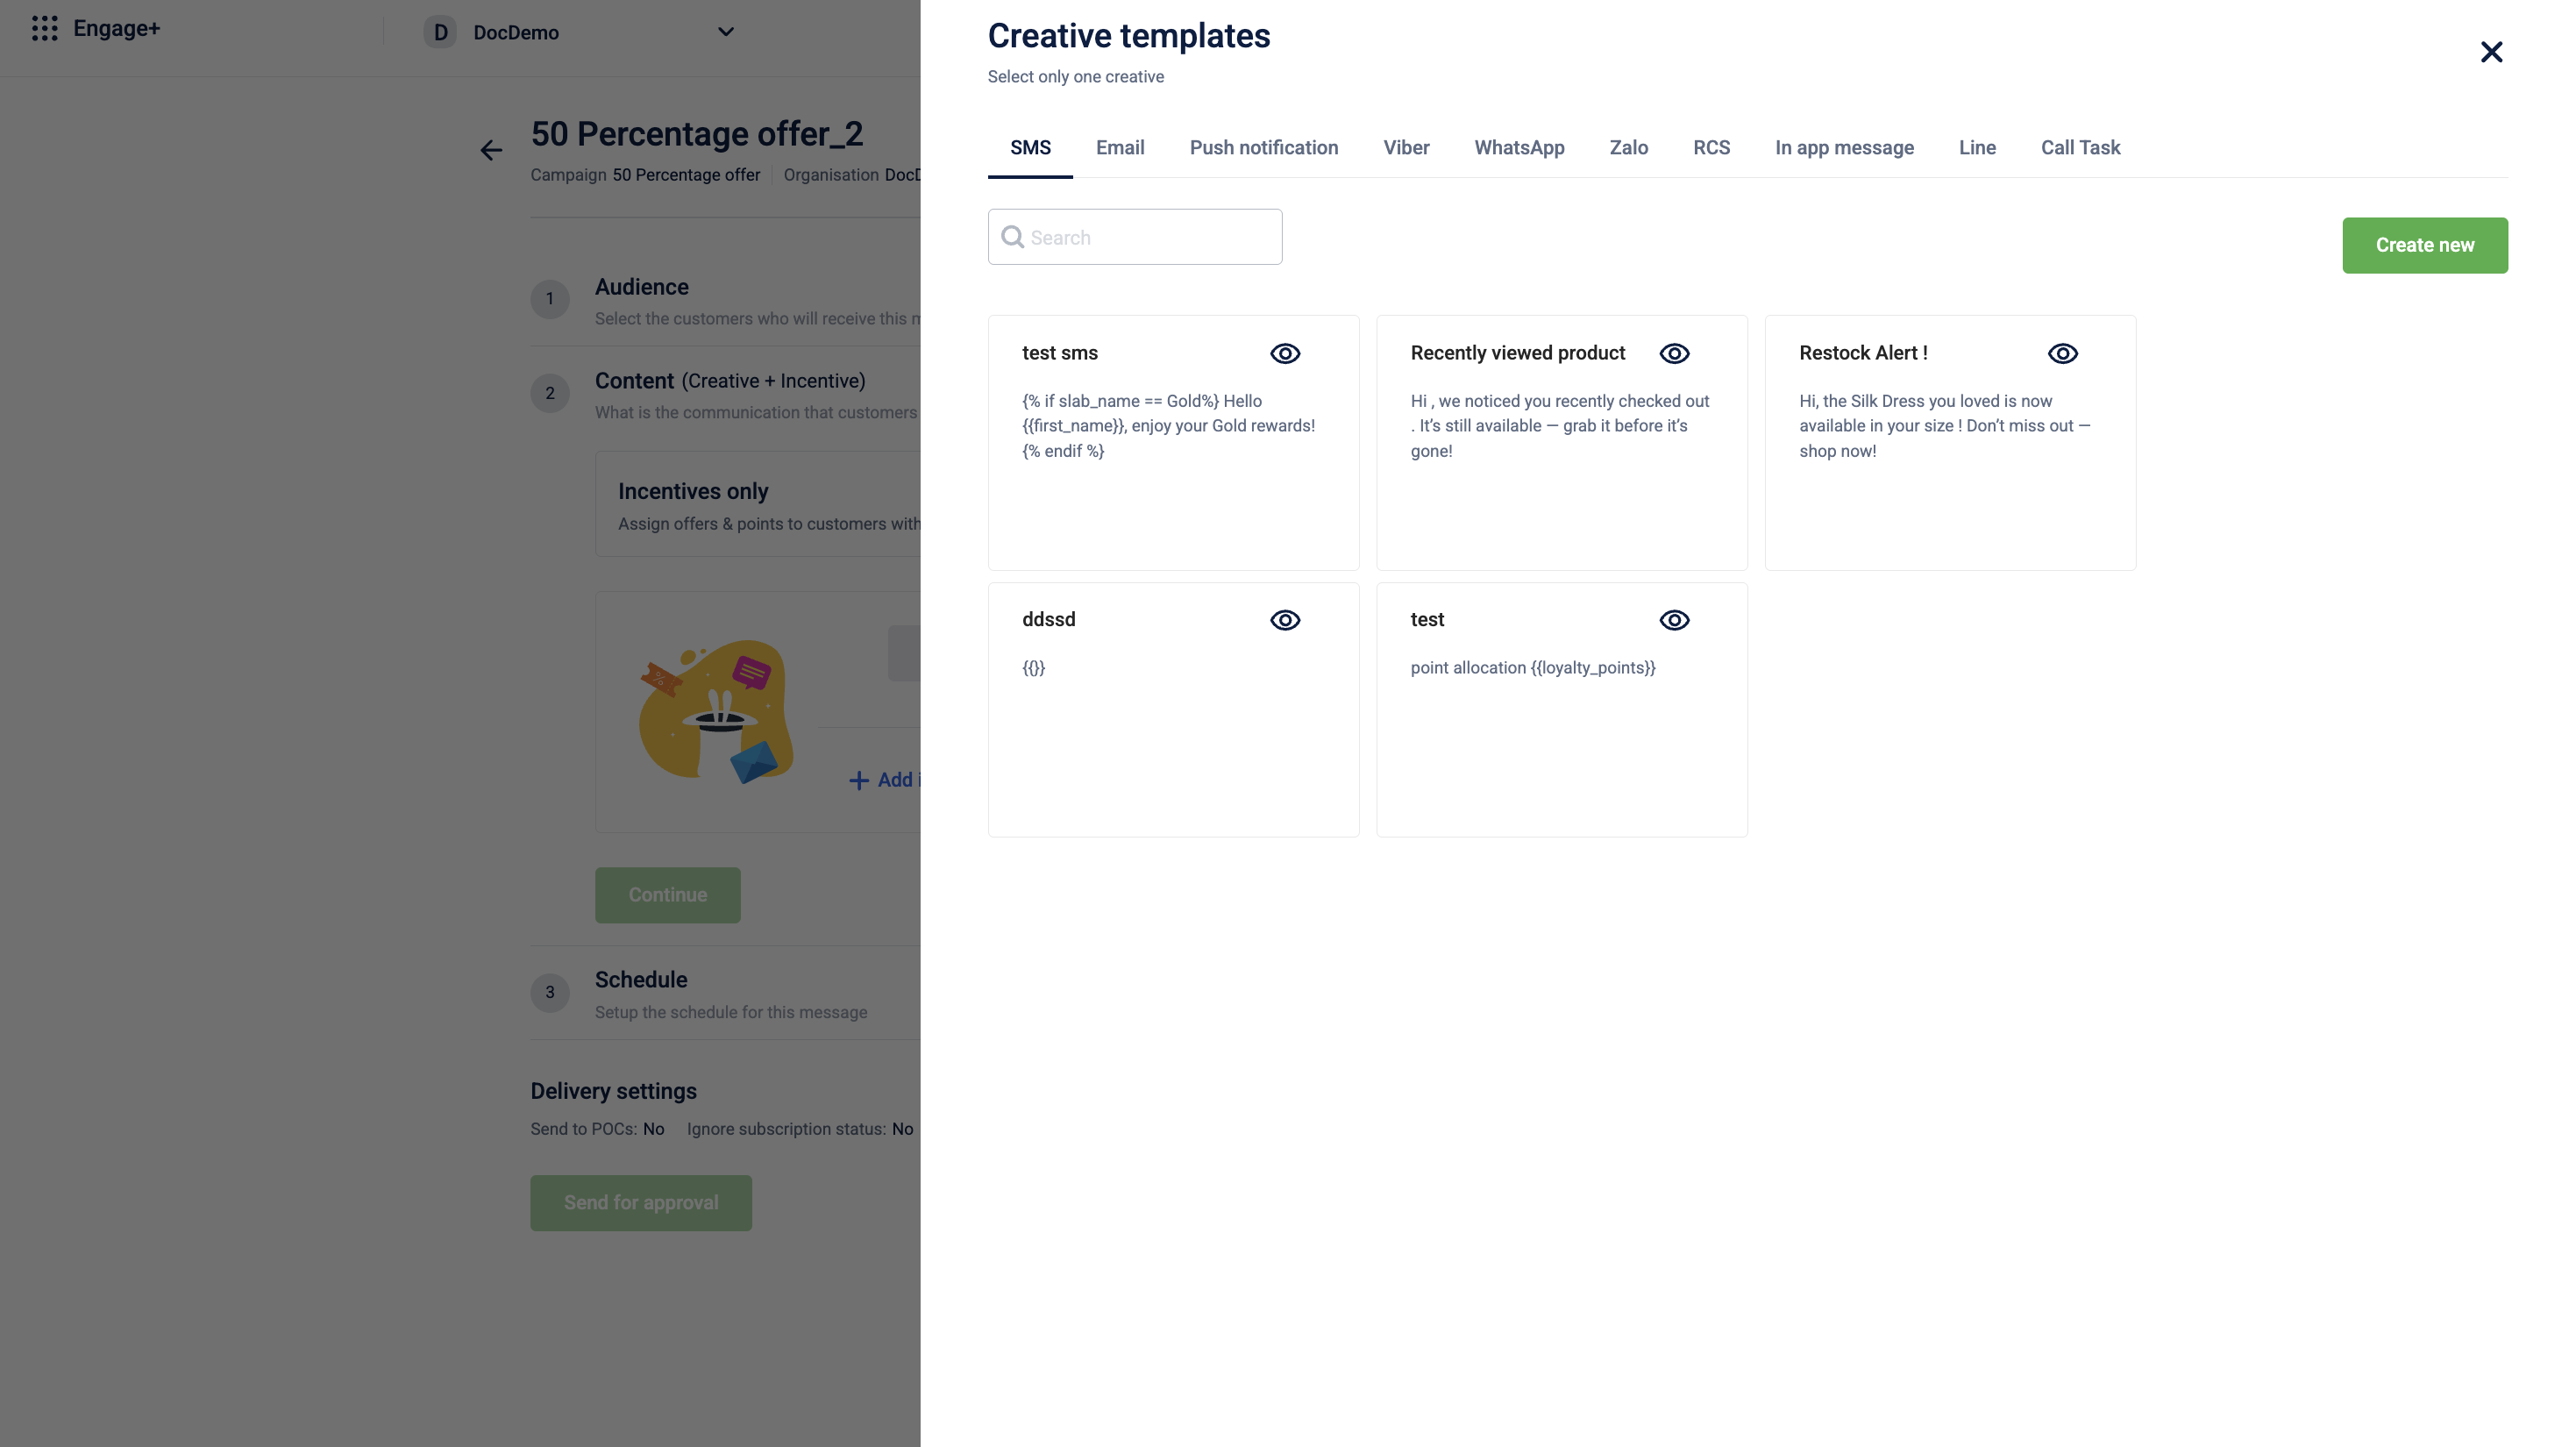The width and height of the screenshot is (2576, 1447).
Task: Open the Engage+ app grid icon
Action: click(x=44, y=28)
